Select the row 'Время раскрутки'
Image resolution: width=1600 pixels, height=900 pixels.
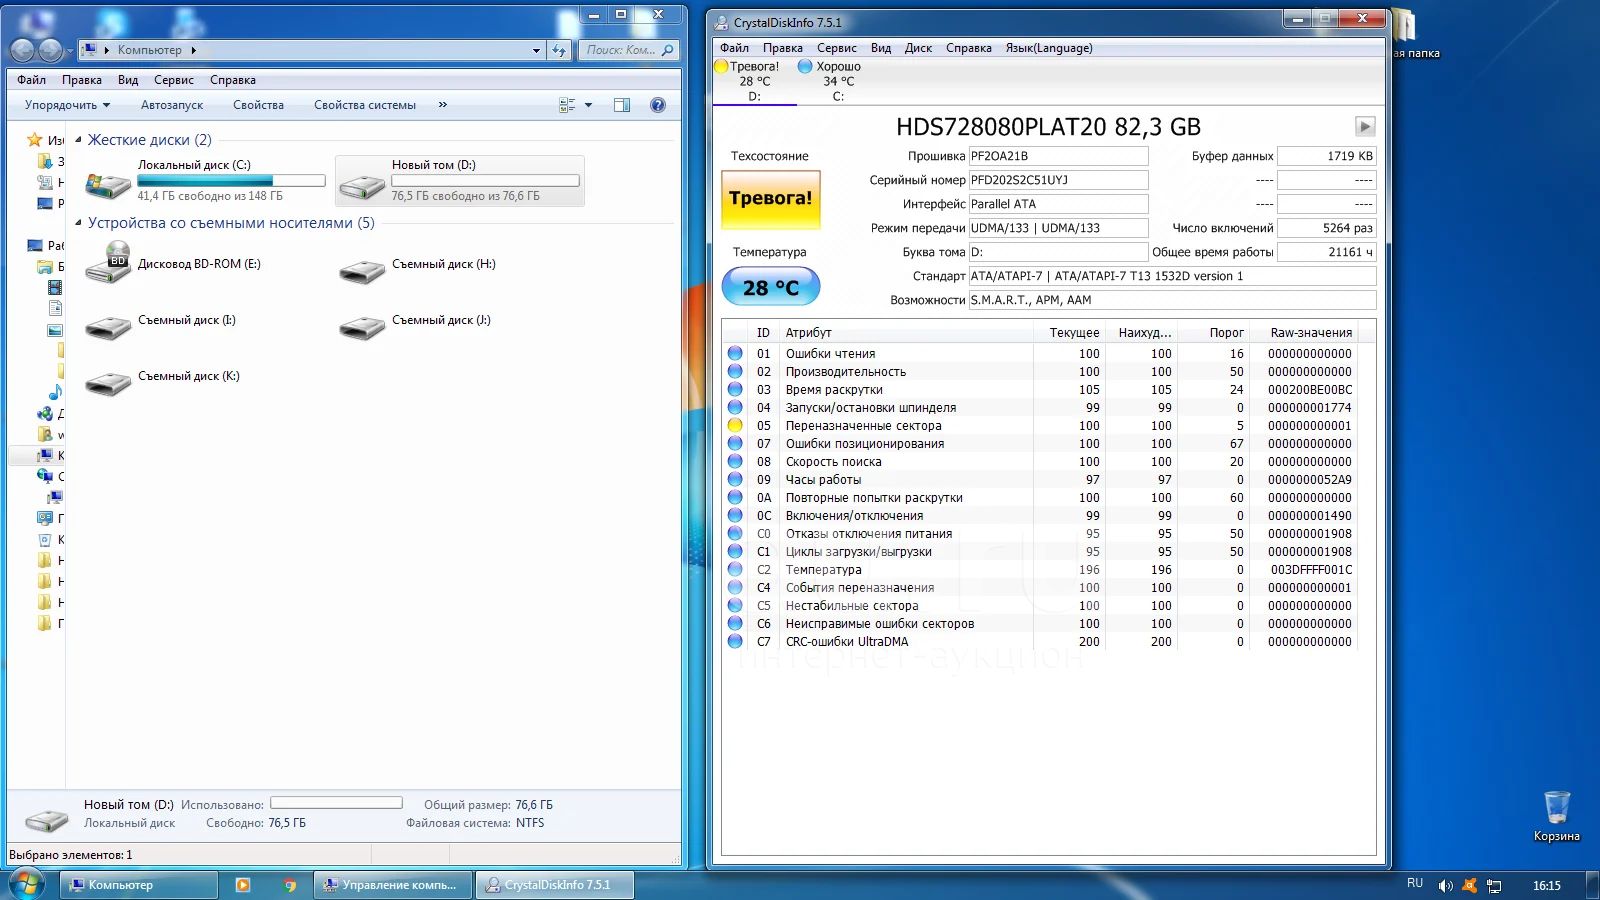click(x=1040, y=390)
